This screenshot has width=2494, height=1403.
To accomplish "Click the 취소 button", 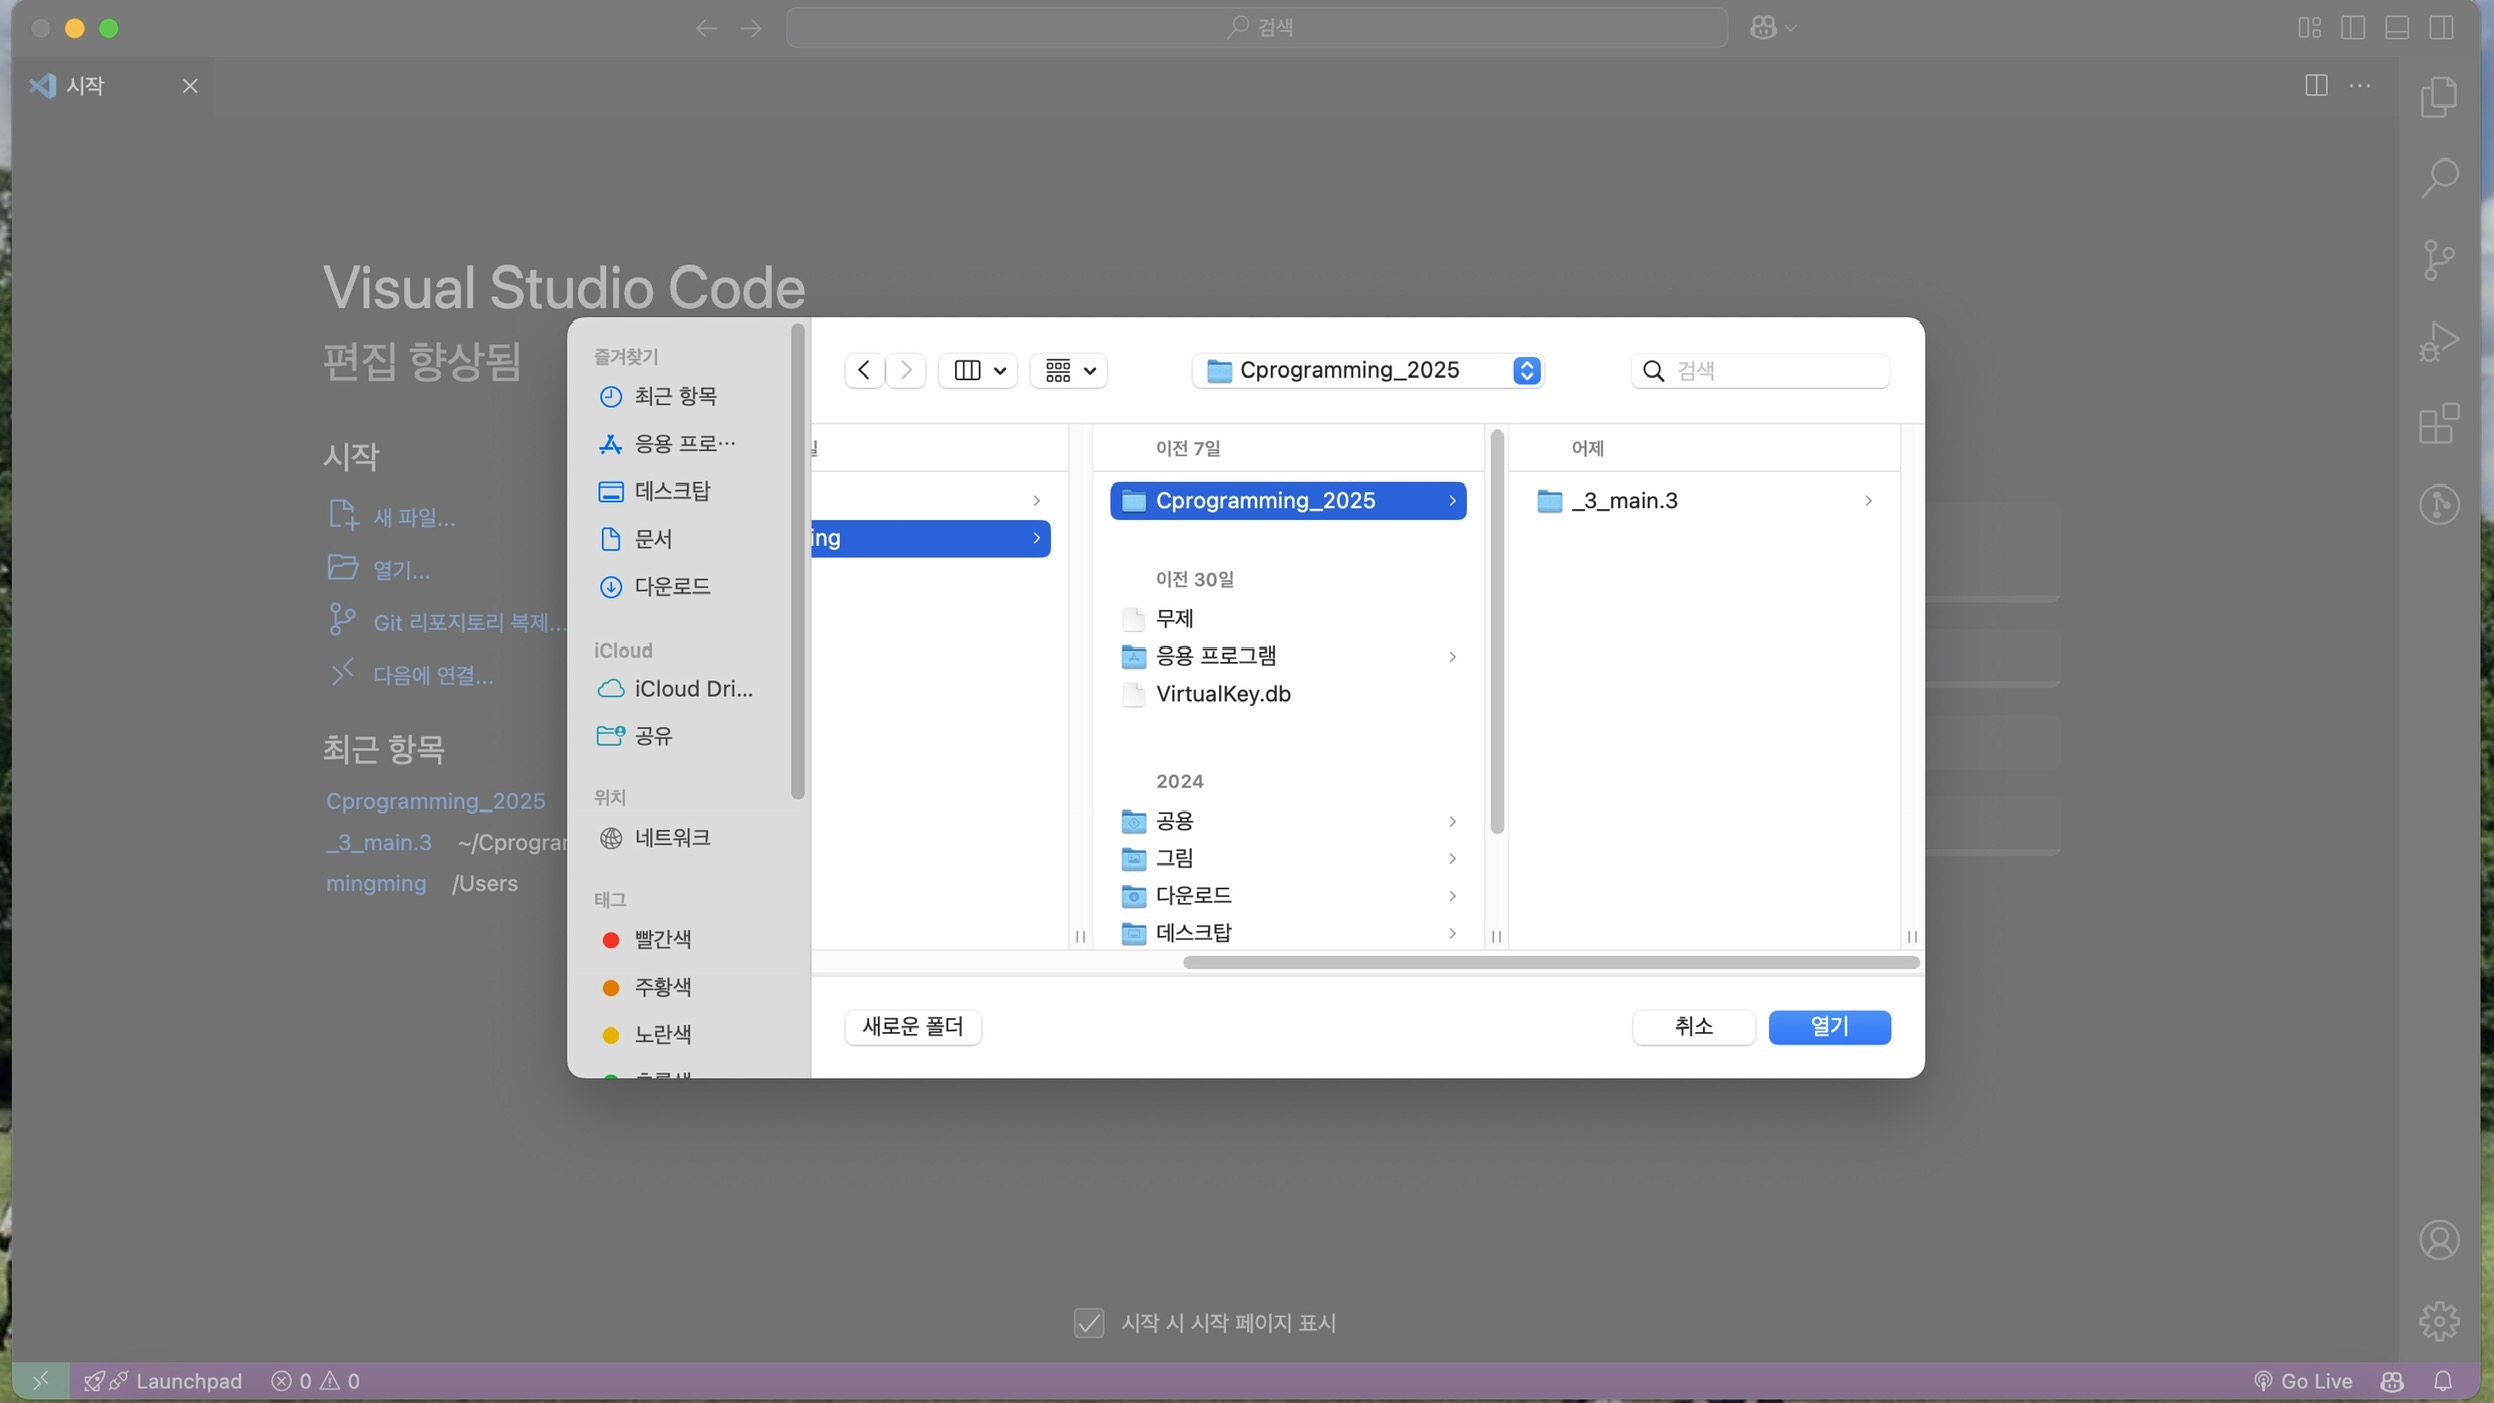I will pos(1694,1027).
